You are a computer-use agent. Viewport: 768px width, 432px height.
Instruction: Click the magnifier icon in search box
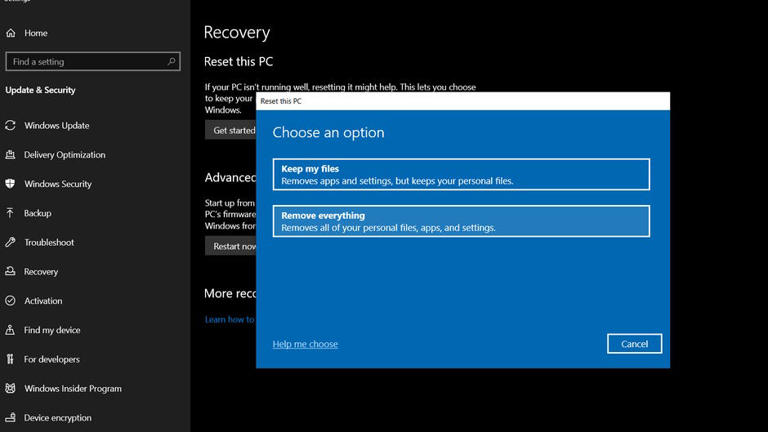pyautogui.click(x=171, y=61)
